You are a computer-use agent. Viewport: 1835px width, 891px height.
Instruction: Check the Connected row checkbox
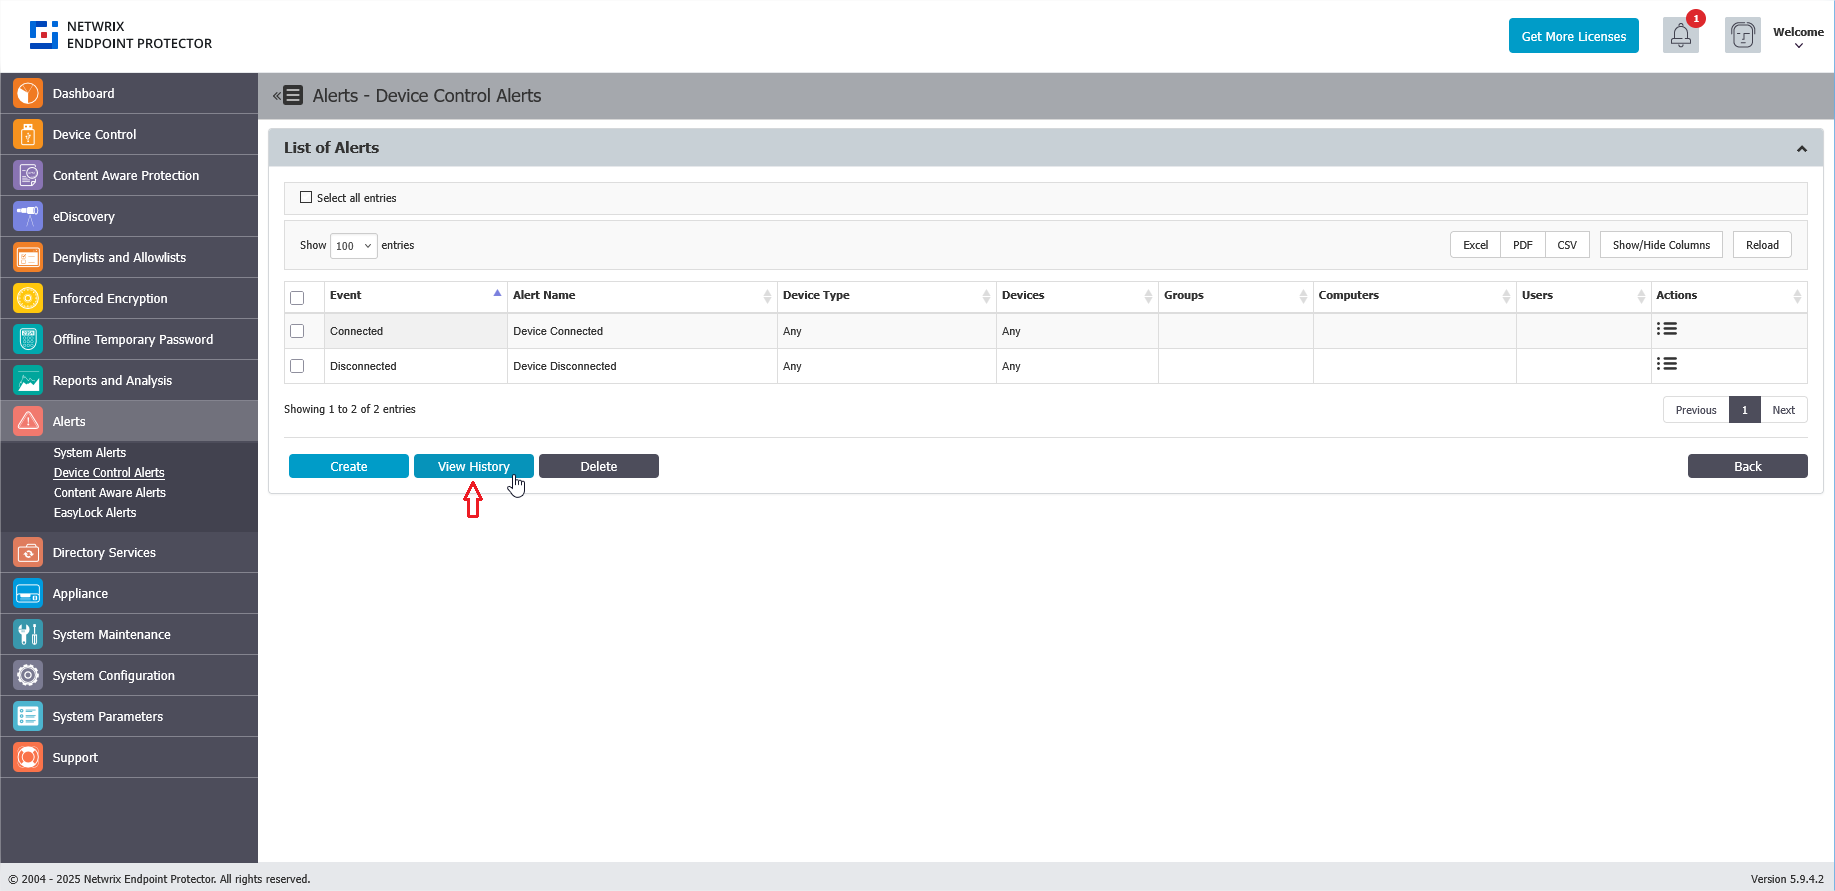pos(297,331)
